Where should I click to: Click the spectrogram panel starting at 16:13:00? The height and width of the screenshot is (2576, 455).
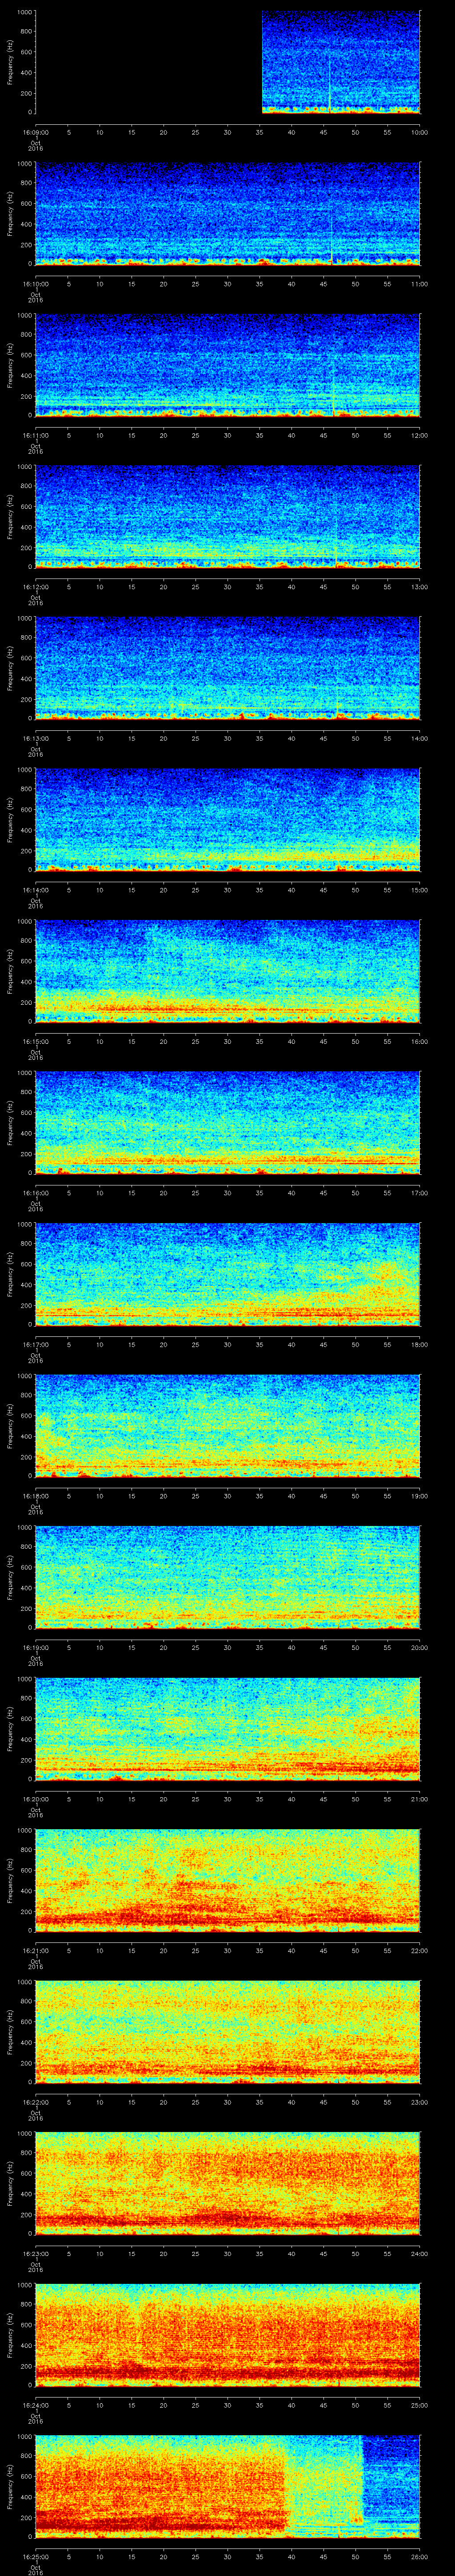click(x=227, y=668)
